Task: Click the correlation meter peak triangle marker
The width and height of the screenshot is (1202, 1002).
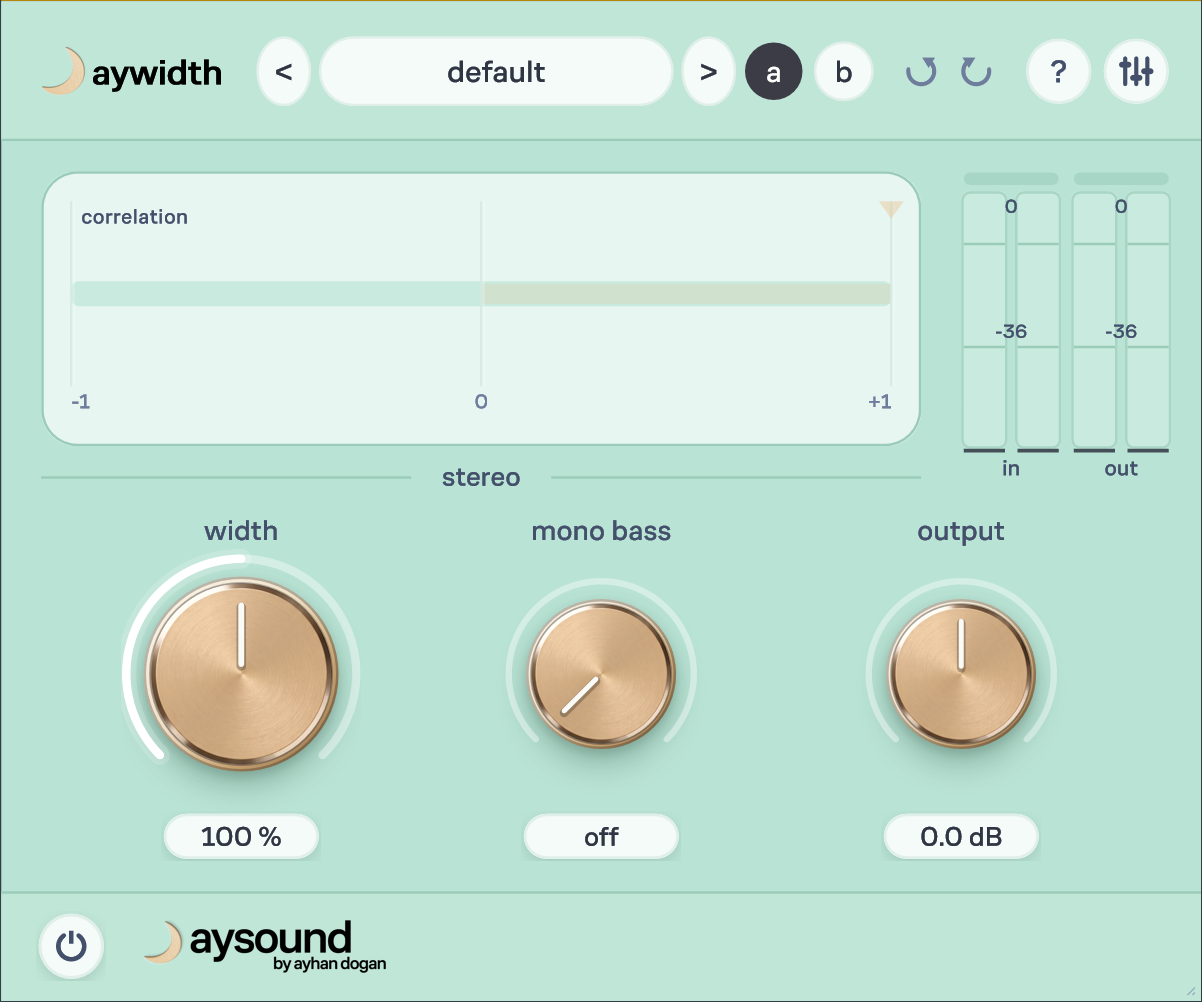Action: (891, 209)
